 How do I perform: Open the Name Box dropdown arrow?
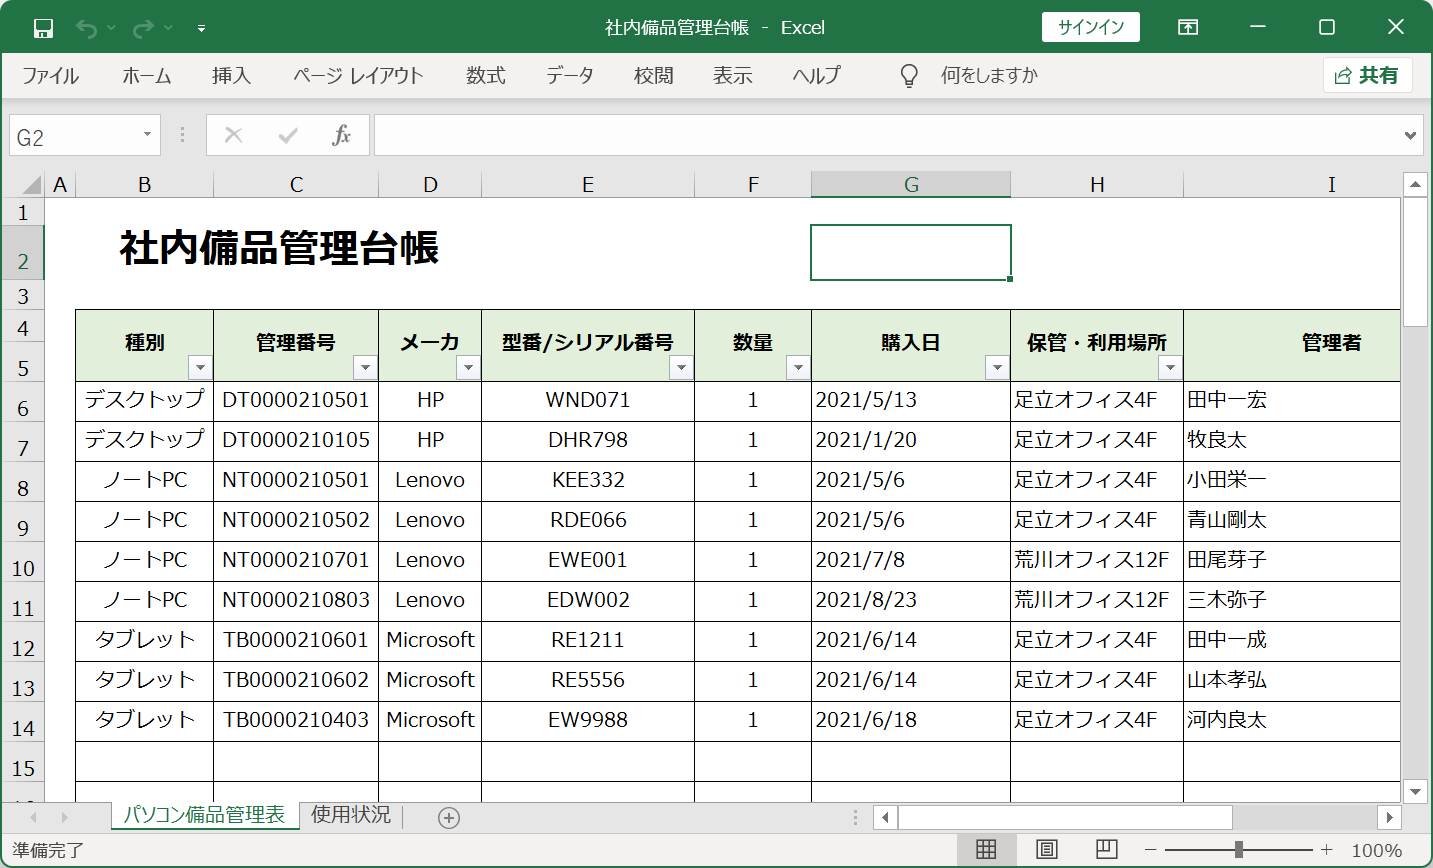(147, 135)
